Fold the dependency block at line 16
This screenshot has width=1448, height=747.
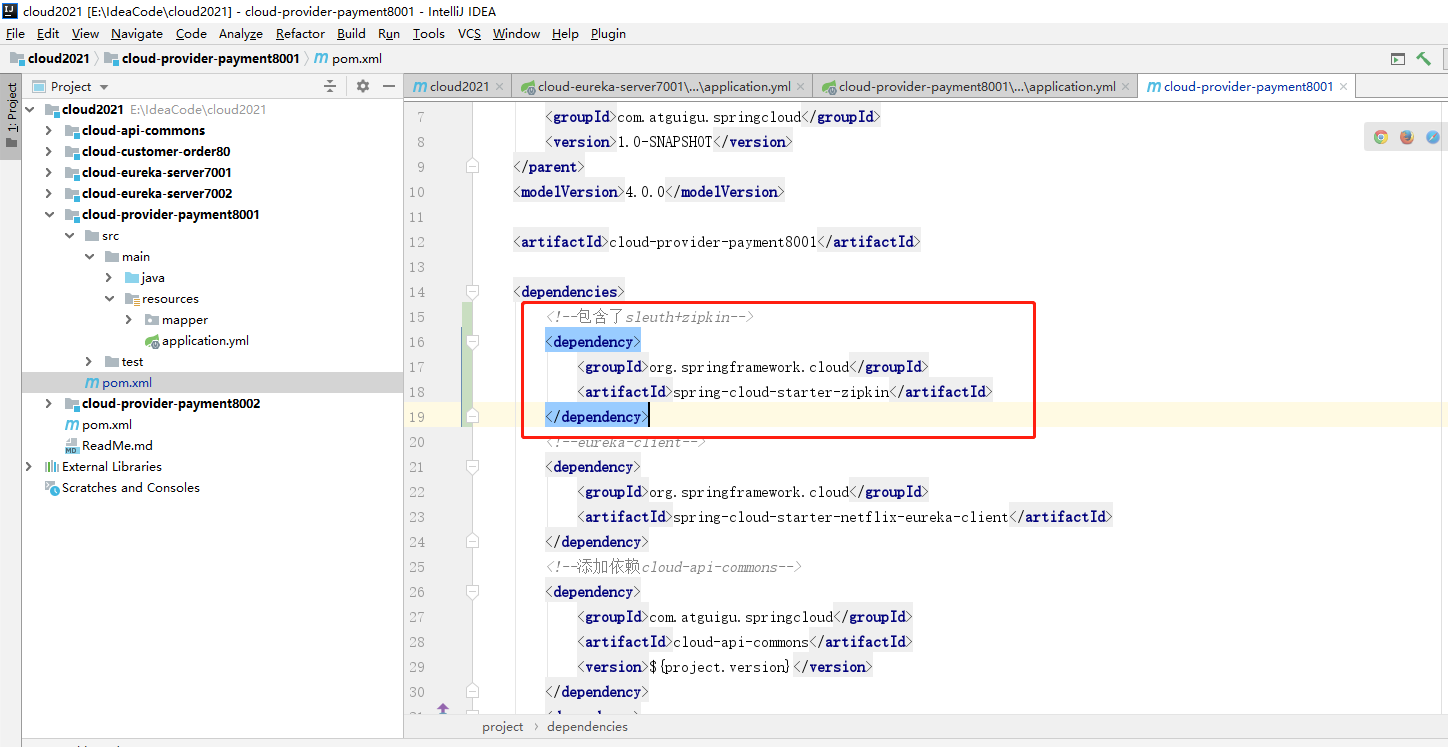(473, 342)
